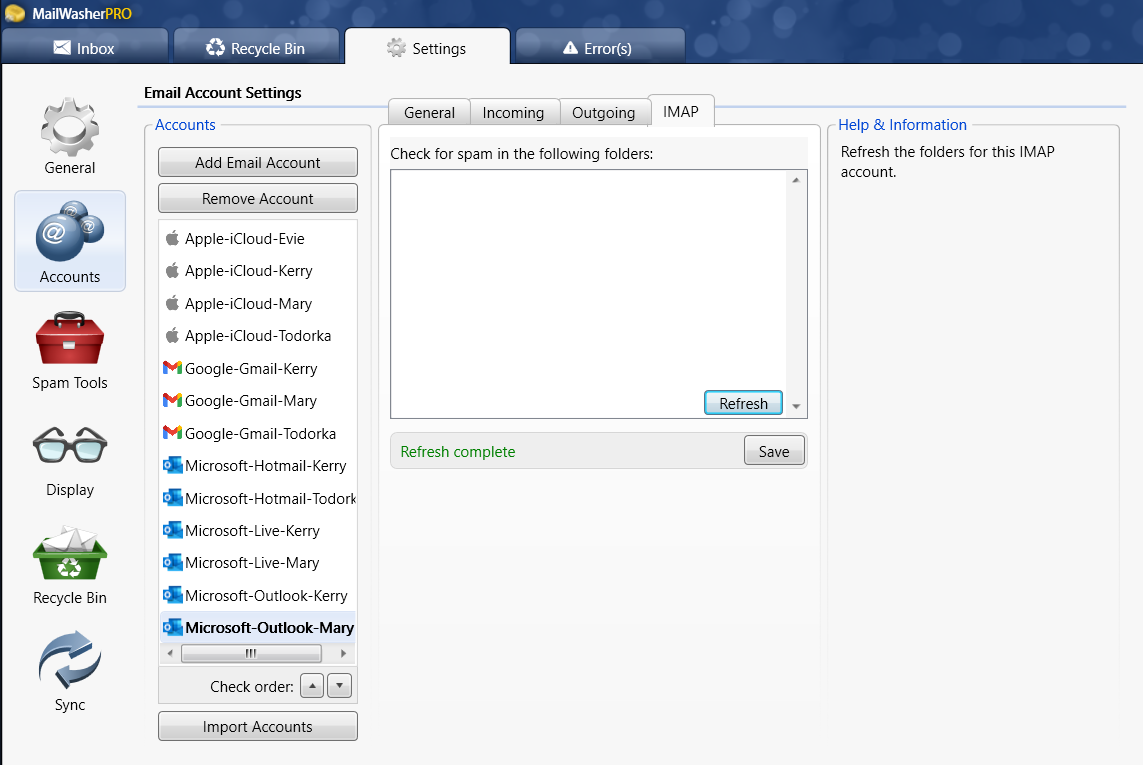Click accounts list scroll left arrow
The image size is (1143, 765).
[x=170, y=653]
